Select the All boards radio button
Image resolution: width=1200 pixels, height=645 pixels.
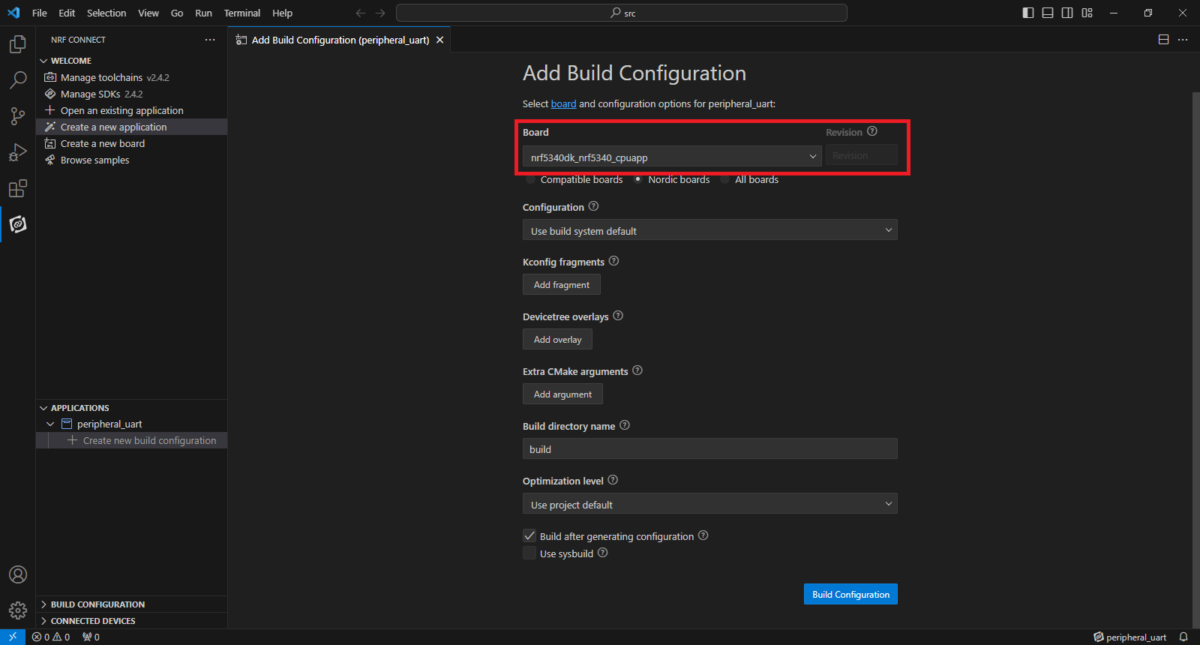click(x=725, y=180)
